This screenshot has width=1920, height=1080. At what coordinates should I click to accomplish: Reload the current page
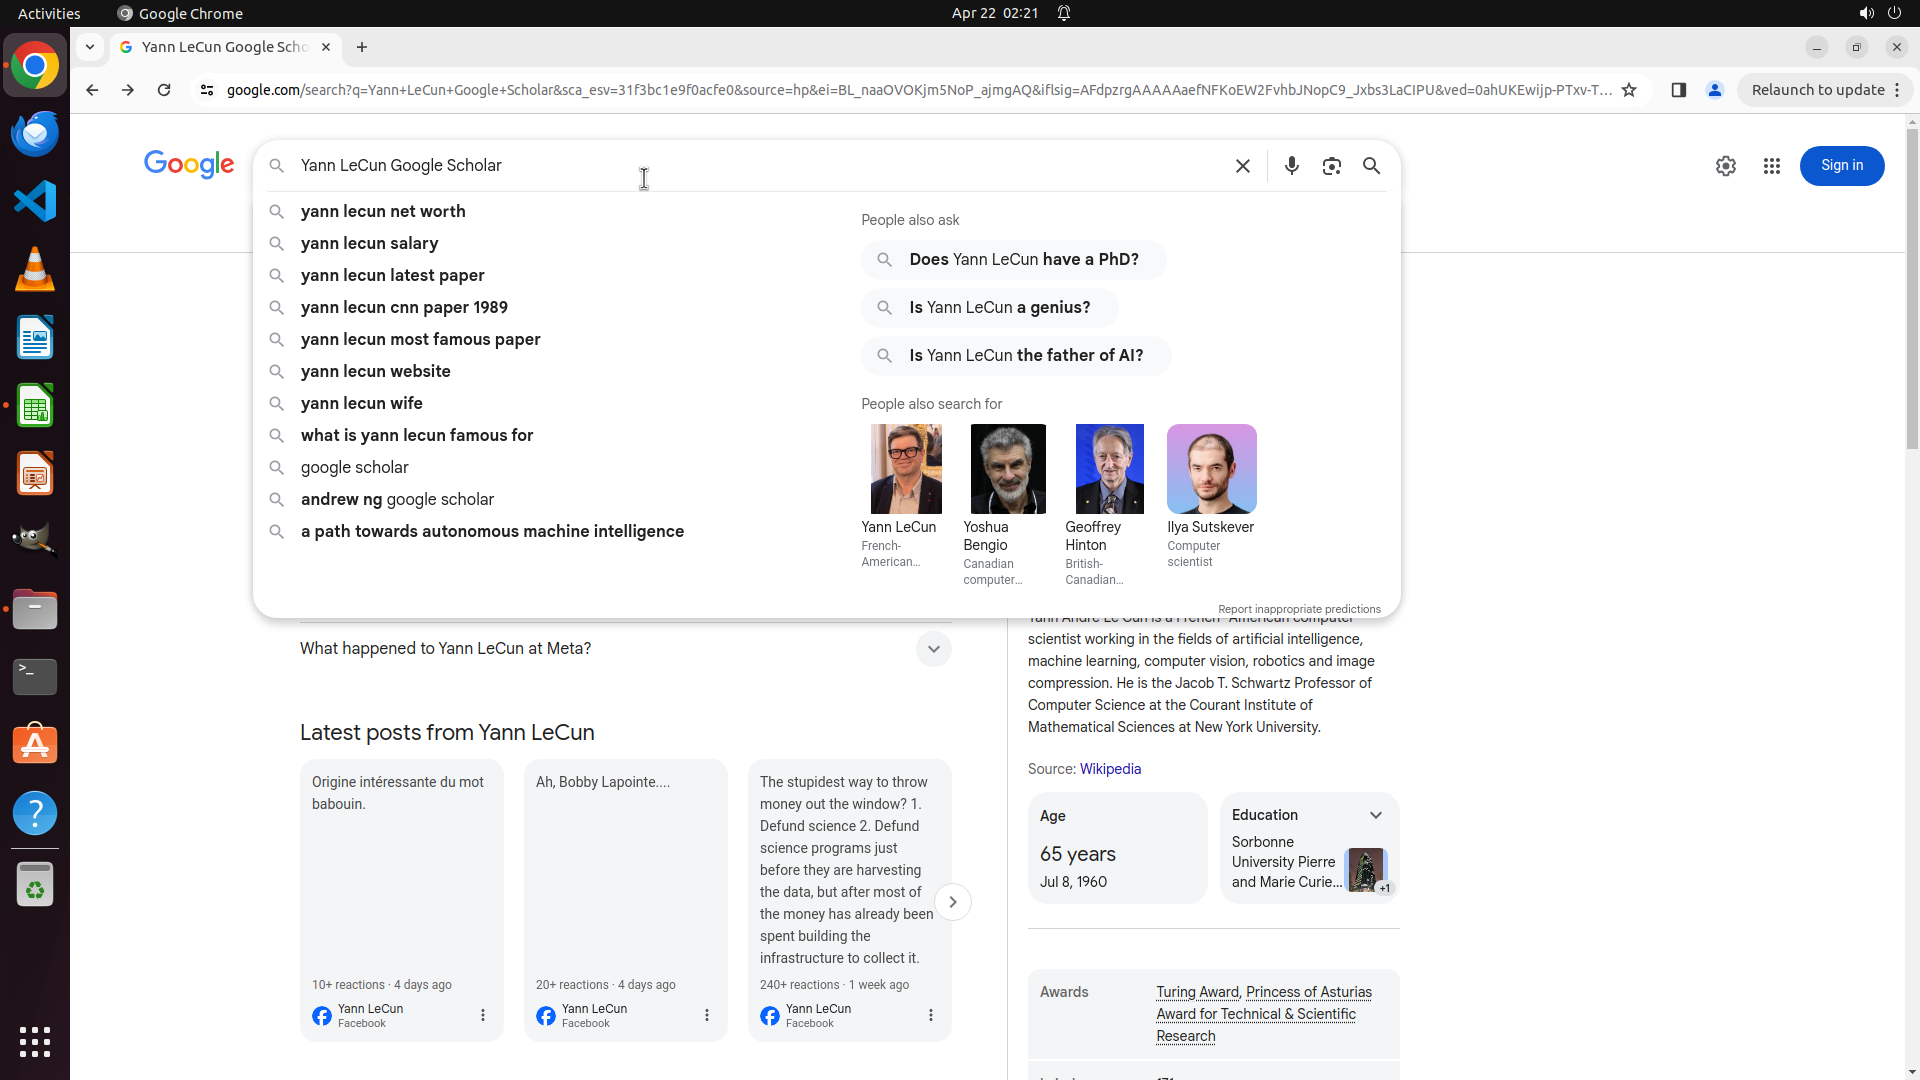tap(164, 90)
